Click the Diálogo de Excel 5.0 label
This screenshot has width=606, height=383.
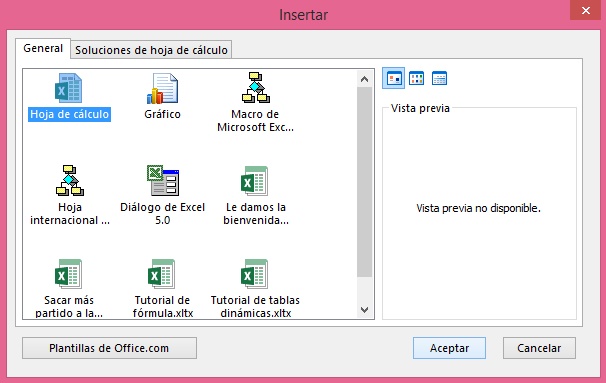click(162, 213)
